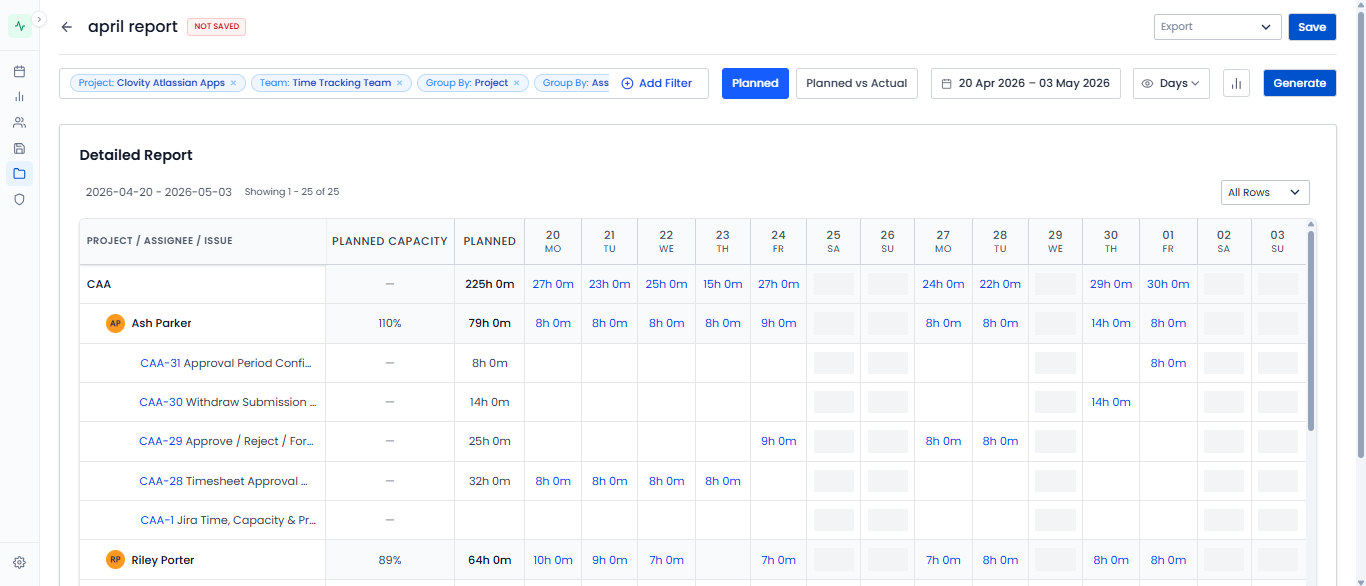Click the Add Filter plus button
Screen dimensions: 1366x586
click(657, 83)
